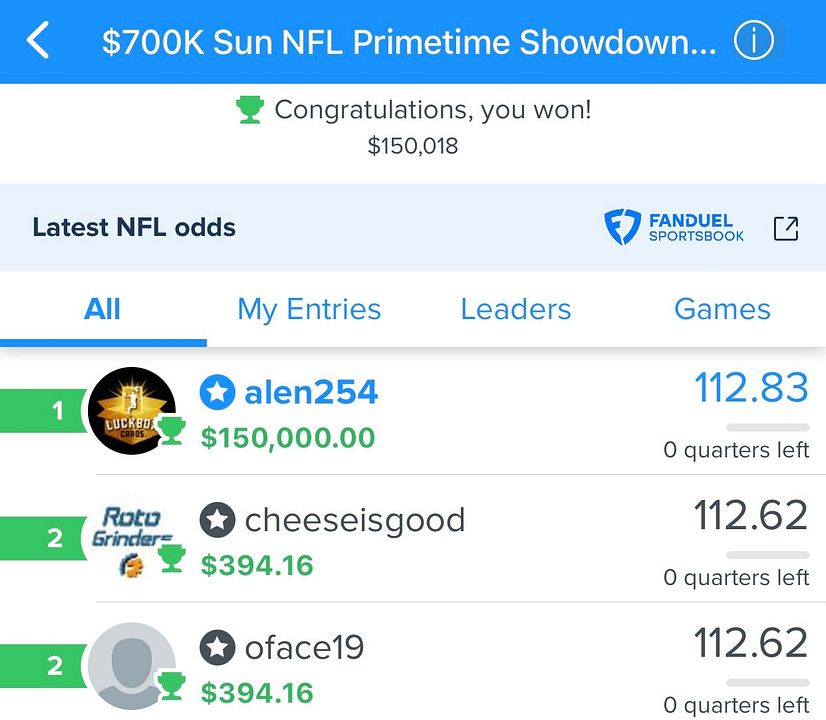Tap the back arrow in the header
This screenshot has height=720, width=826.
pos(38,40)
